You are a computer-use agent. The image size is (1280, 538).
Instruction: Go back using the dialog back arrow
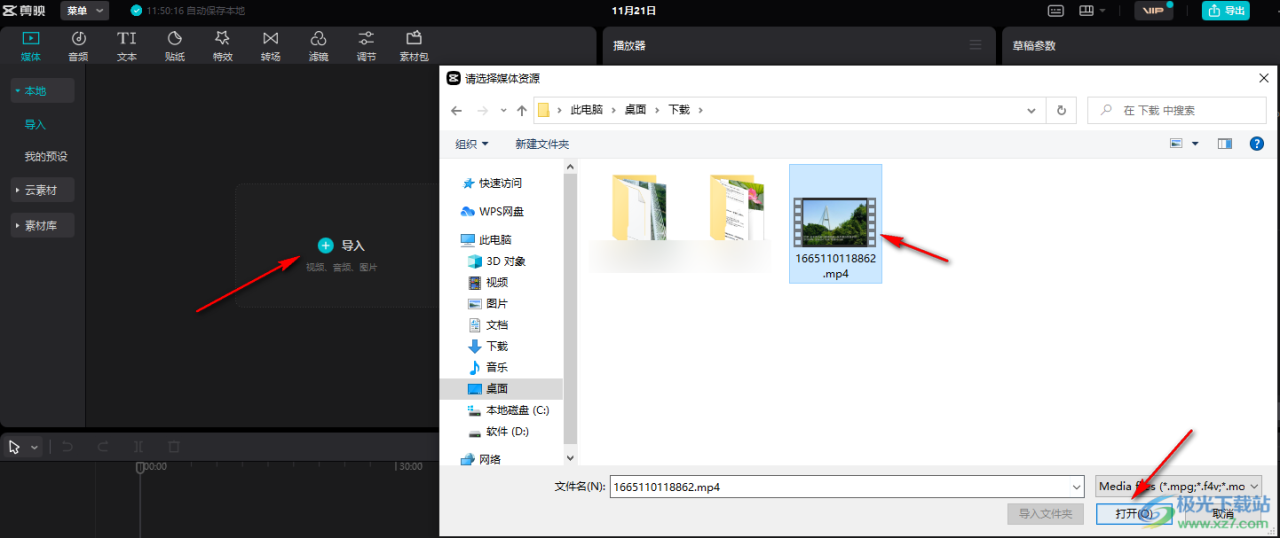(457, 110)
